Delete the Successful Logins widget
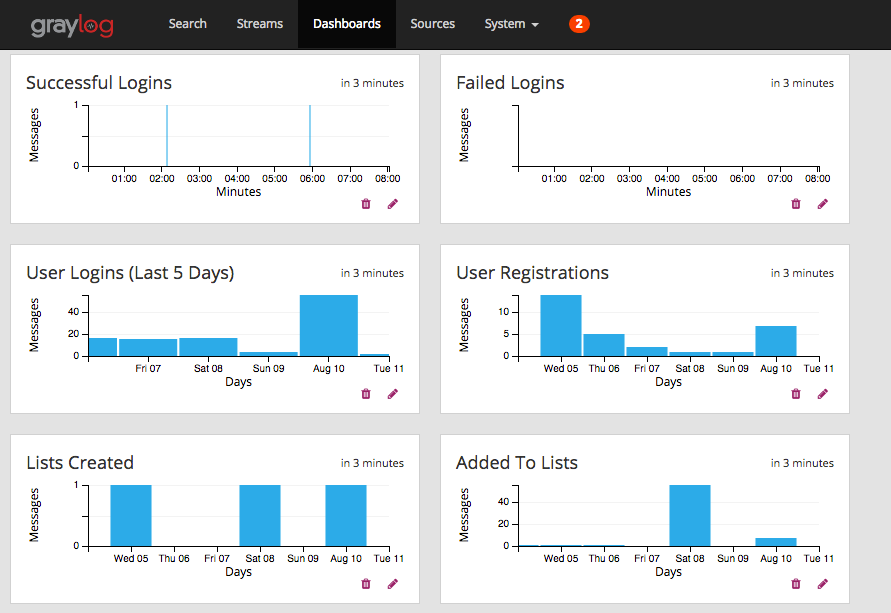This screenshot has height=613, width=891. [x=366, y=204]
